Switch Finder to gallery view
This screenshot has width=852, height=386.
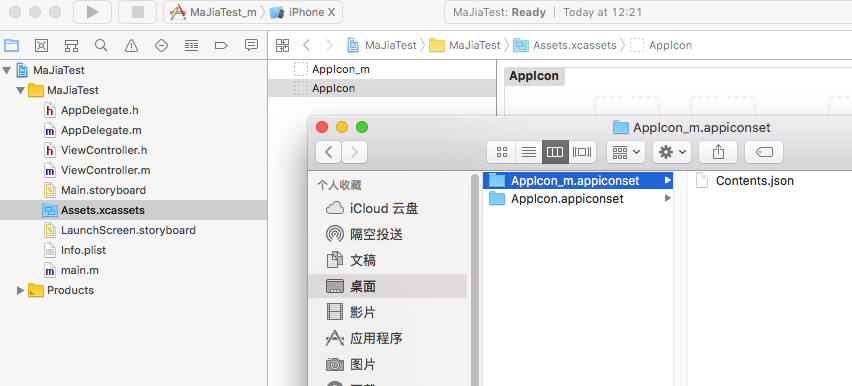point(582,152)
